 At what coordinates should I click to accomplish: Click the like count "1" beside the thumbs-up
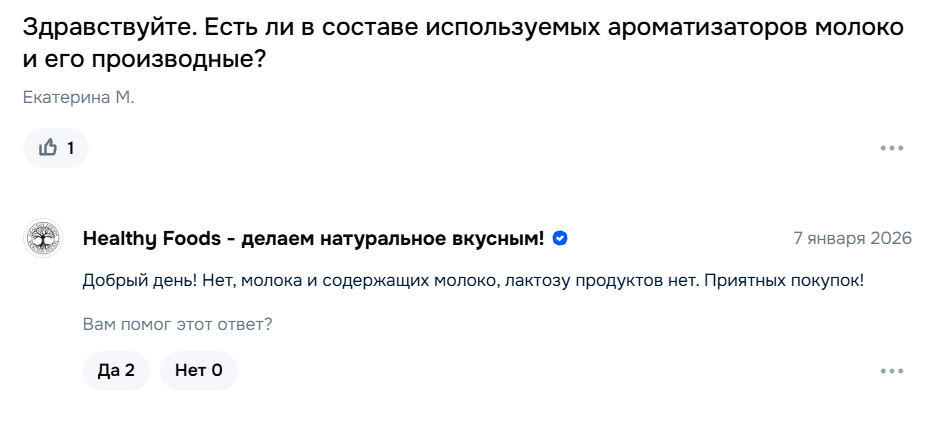click(70, 148)
